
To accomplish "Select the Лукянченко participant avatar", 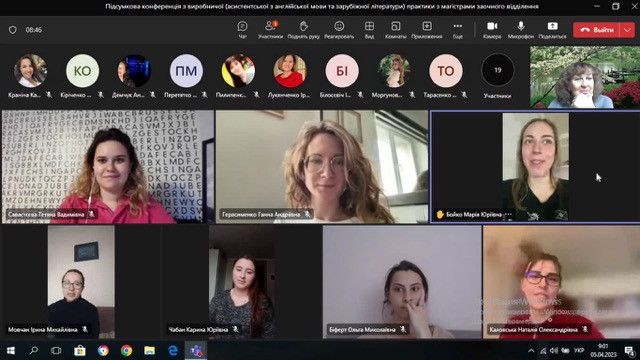I will 290,71.
